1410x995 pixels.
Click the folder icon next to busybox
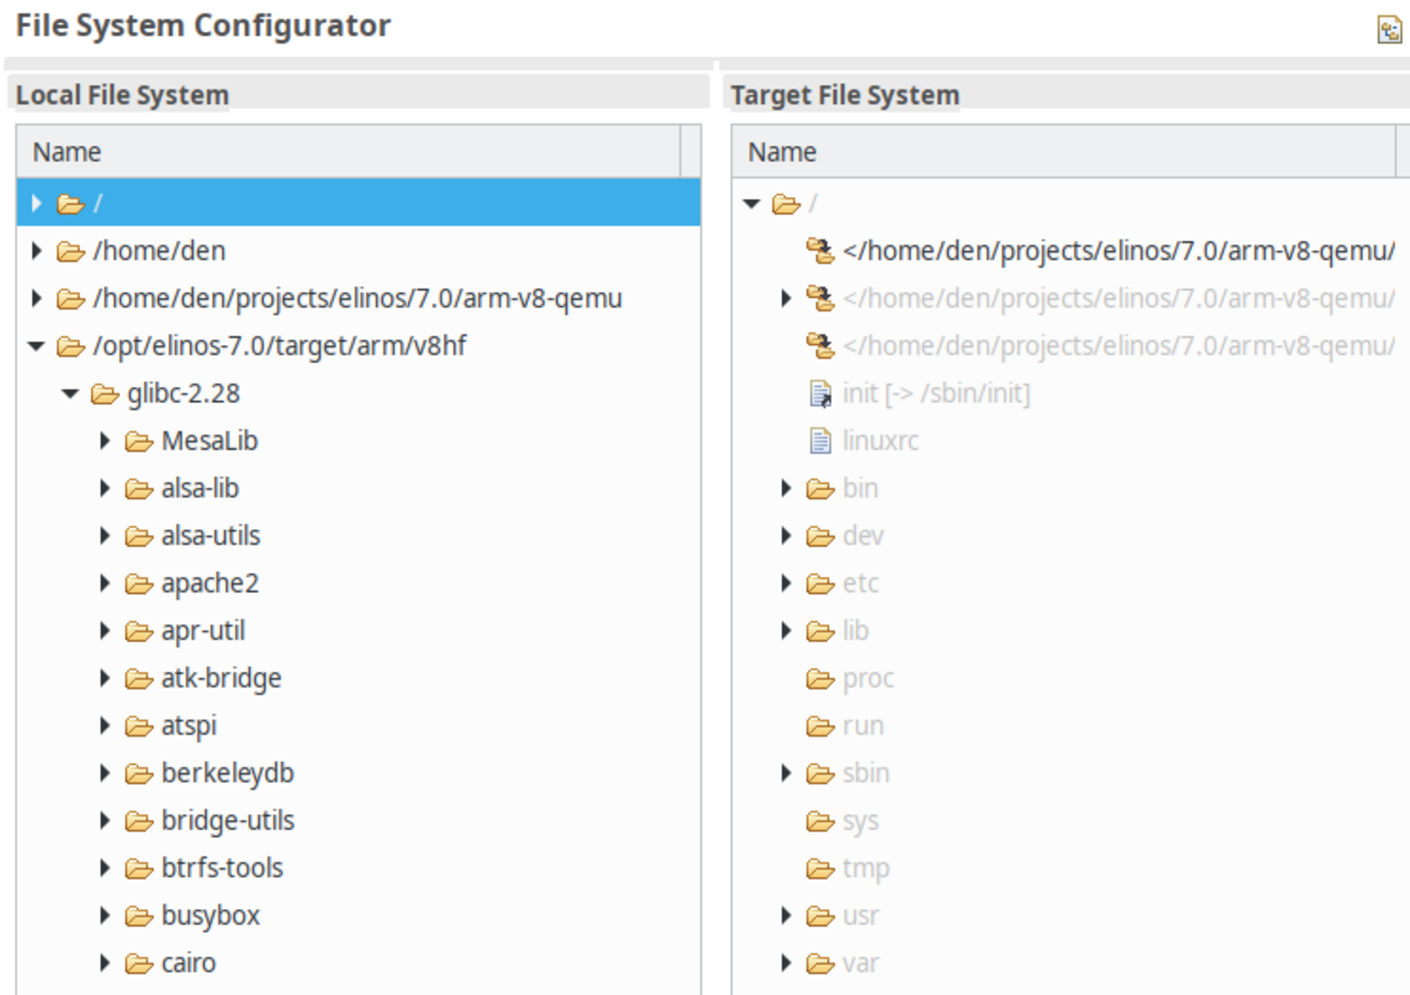click(x=138, y=915)
